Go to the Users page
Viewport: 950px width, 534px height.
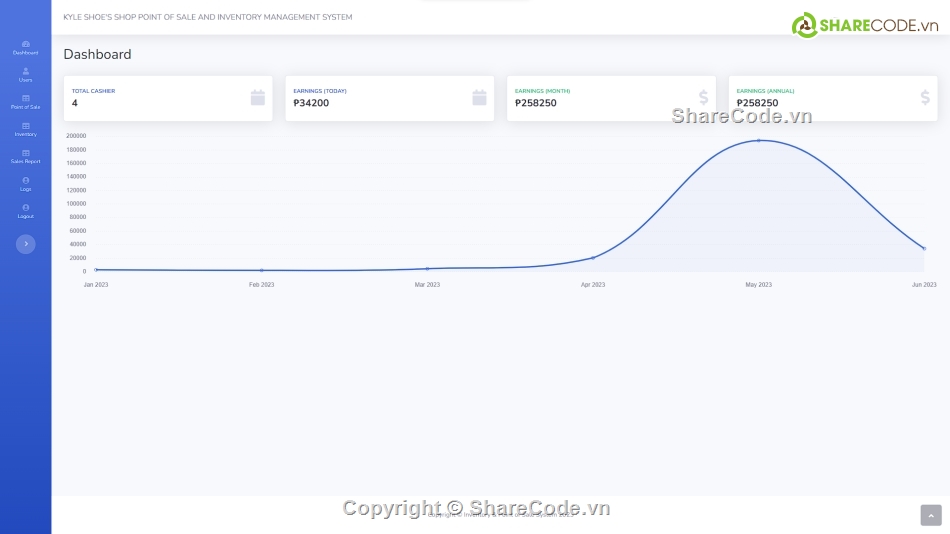(25, 74)
